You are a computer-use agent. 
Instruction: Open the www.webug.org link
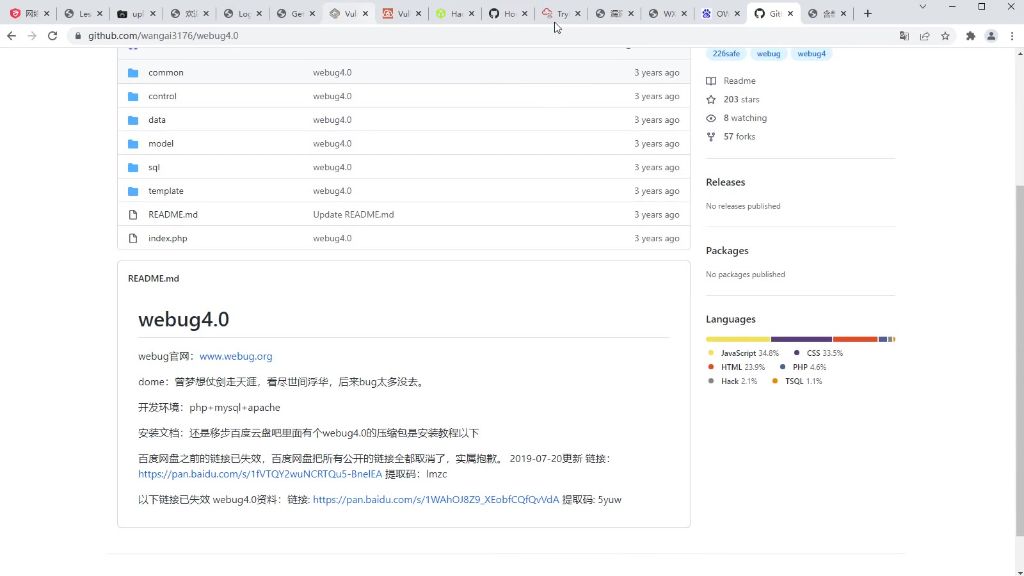tap(236, 357)
